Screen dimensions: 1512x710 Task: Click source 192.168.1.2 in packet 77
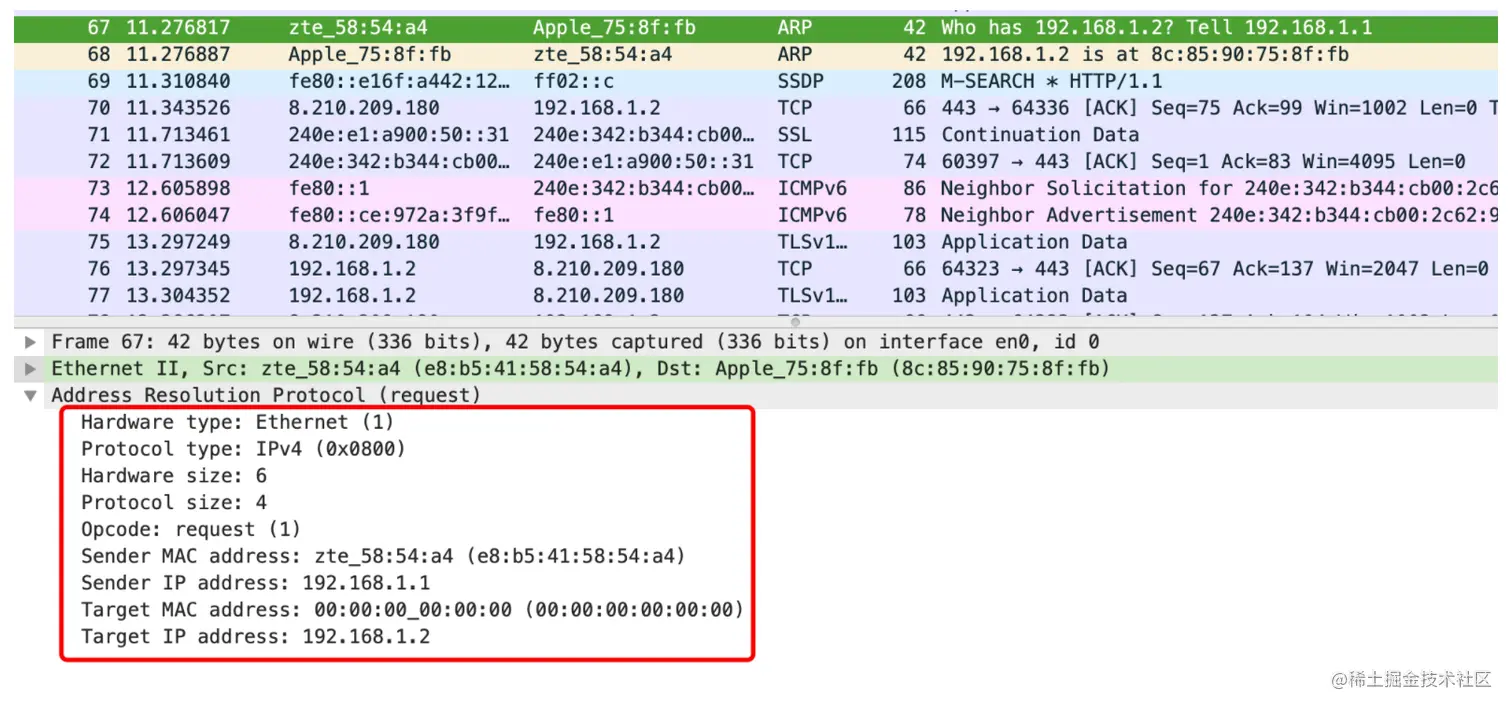352,296
